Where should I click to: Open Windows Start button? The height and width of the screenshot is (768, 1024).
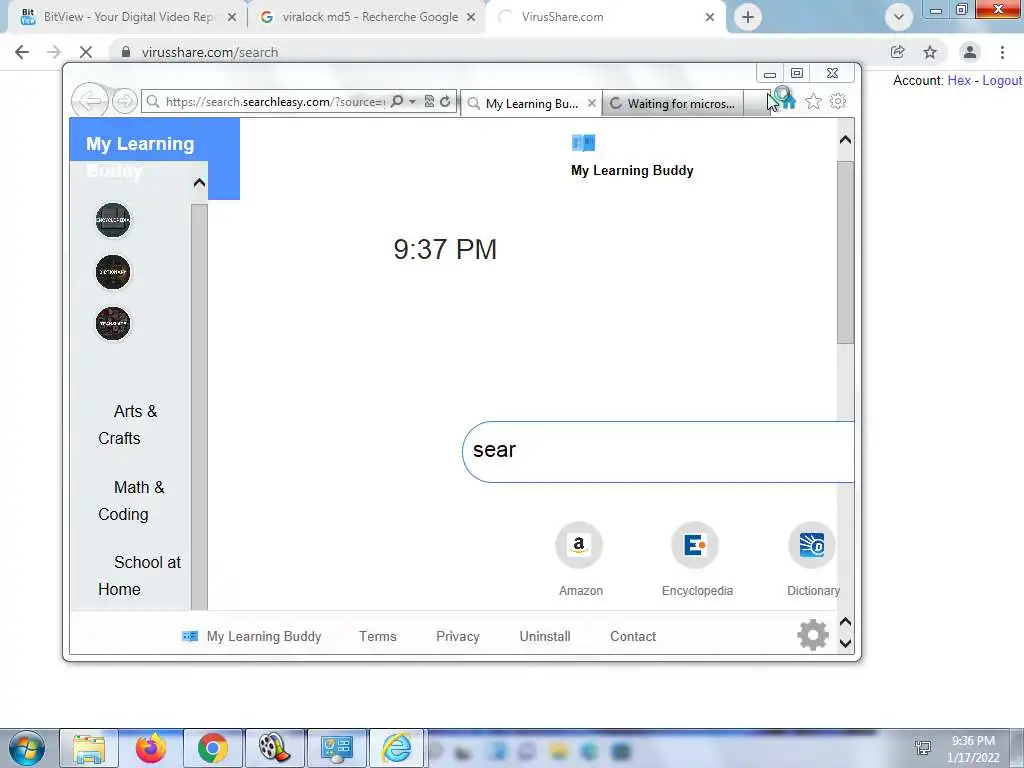click(27, 748)
